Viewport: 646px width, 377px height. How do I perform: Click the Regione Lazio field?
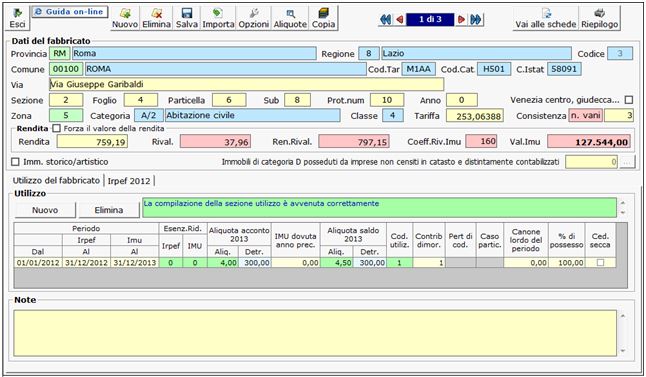(477, 54)
